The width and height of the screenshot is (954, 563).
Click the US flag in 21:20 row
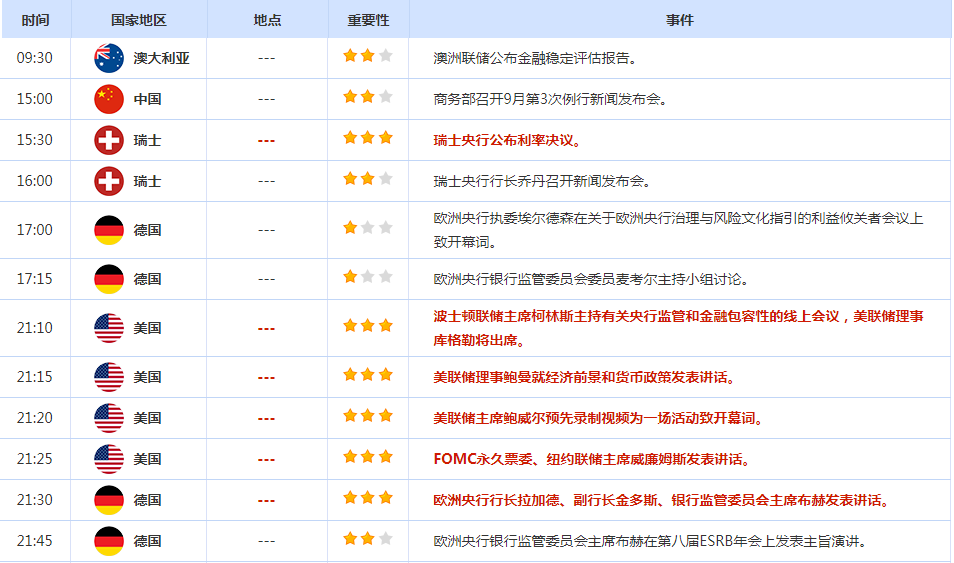click(x=109, y=418)
